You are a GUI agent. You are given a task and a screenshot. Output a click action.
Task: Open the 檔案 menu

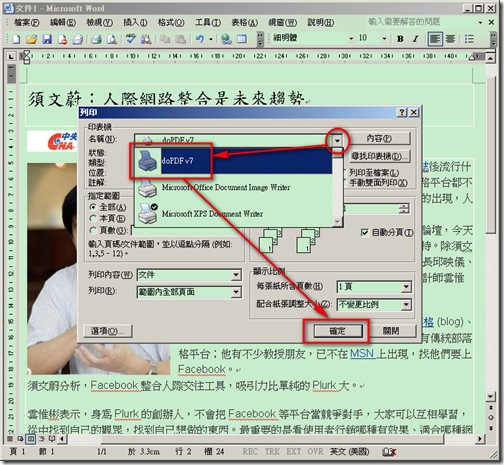click(27, 22)
